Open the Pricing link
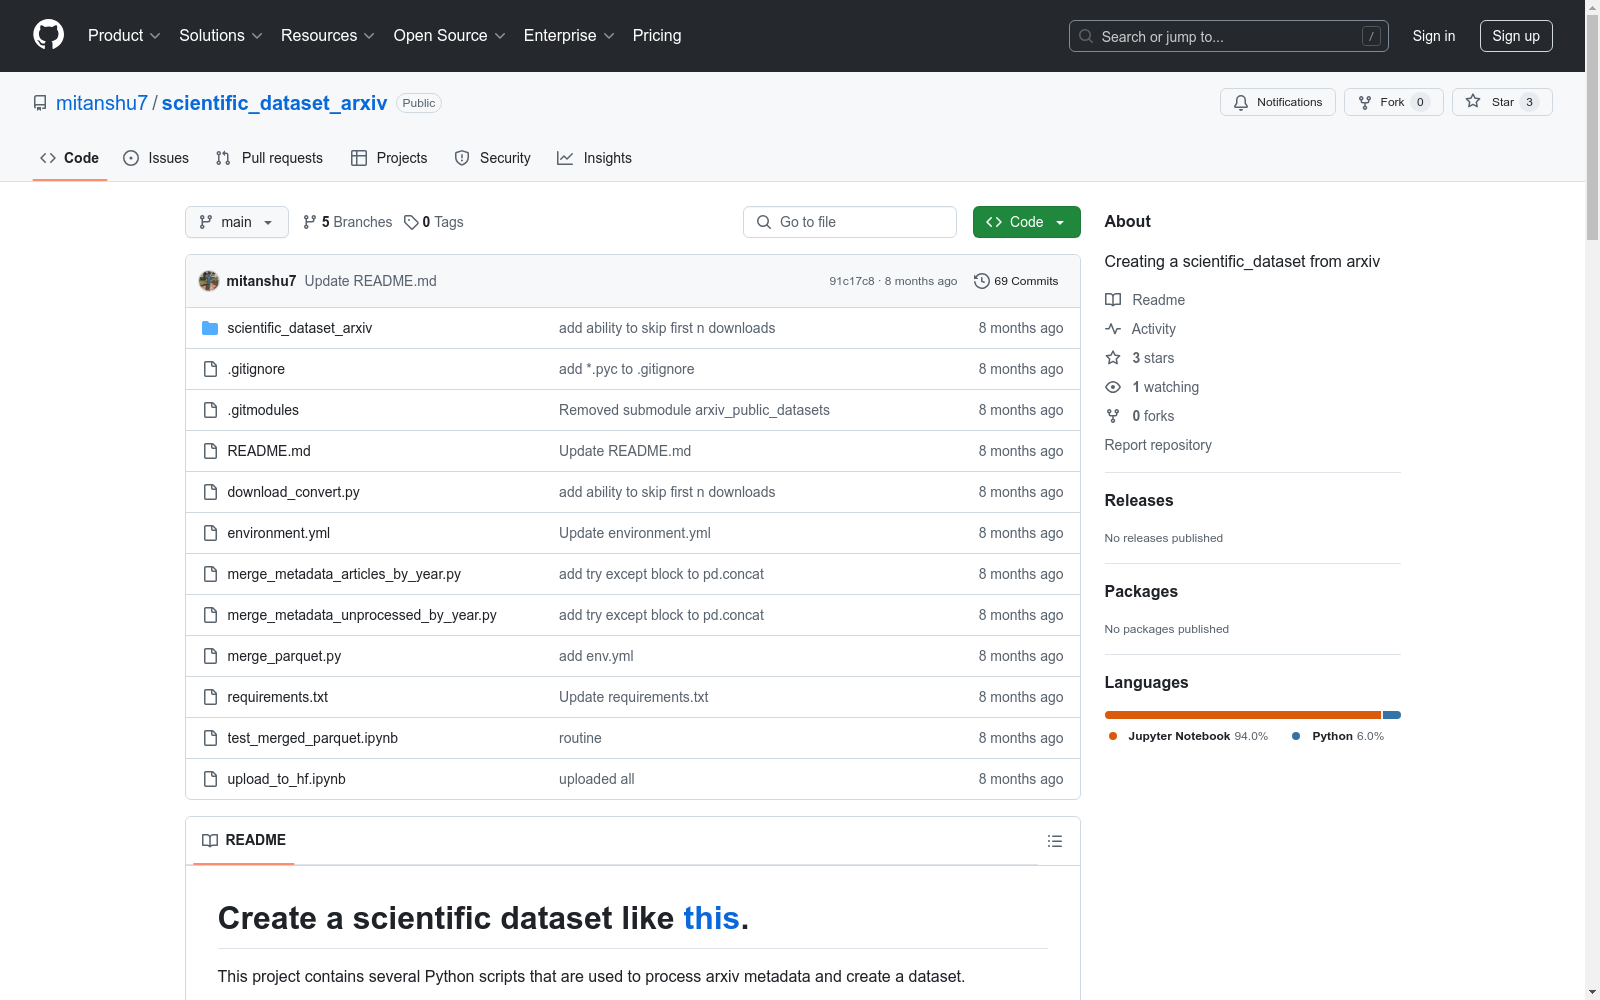The image size is (1600, 1000). (657, 36)
